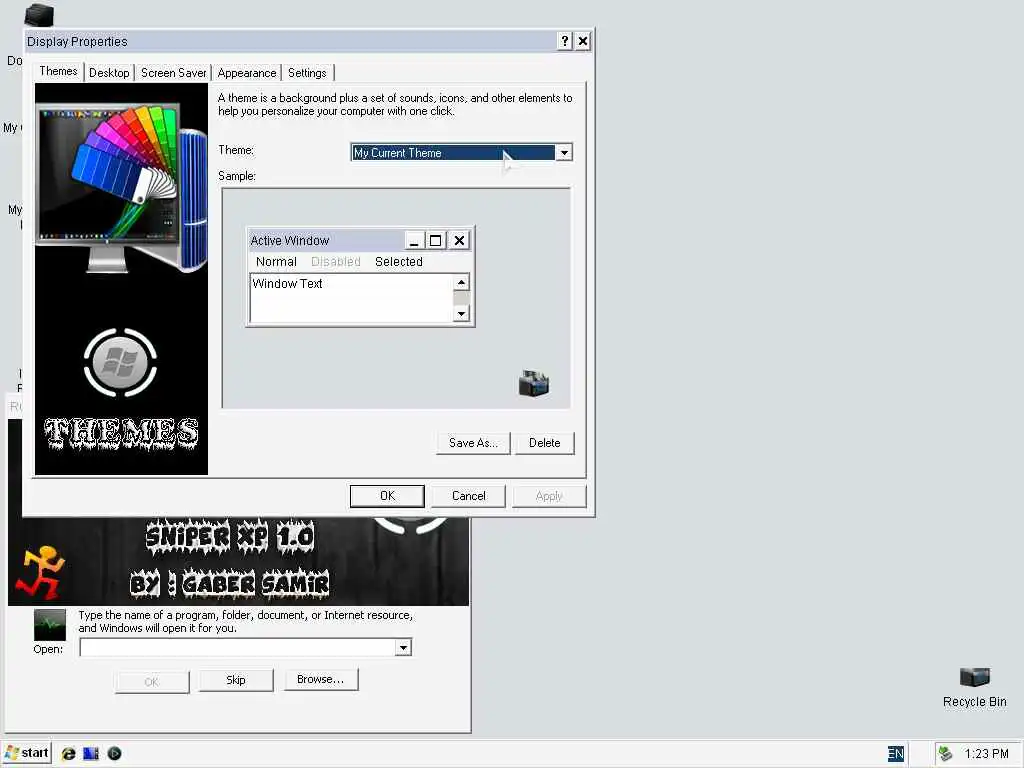
Task: Launch Internet Explorer from quick launch
Action: (68, 754)
